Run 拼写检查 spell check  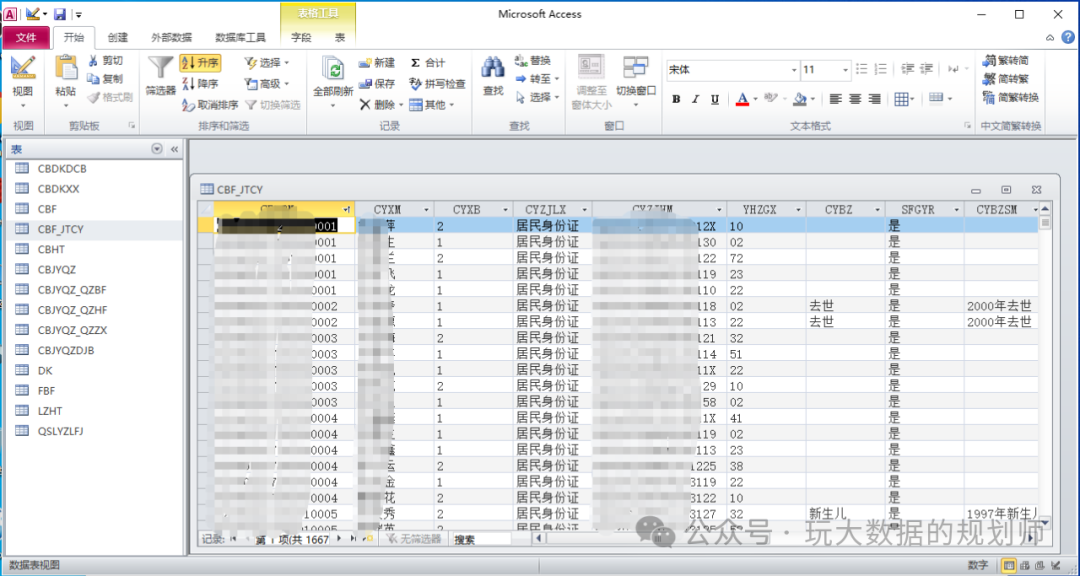pos(437,84)
